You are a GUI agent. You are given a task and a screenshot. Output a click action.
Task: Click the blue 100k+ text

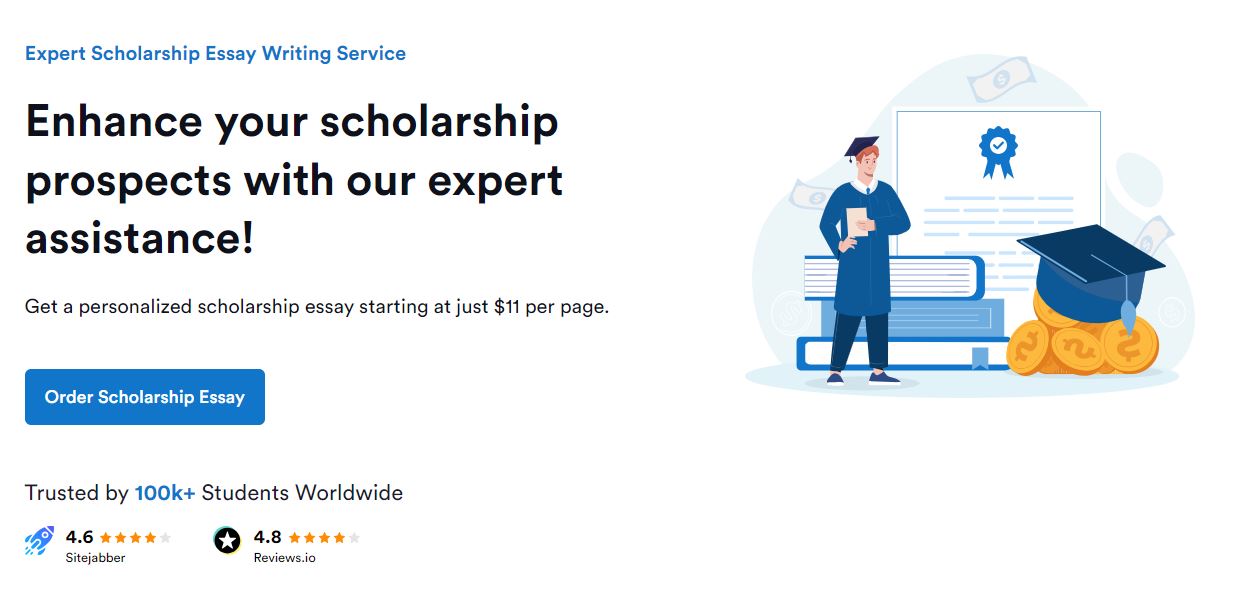click(165, 493)
